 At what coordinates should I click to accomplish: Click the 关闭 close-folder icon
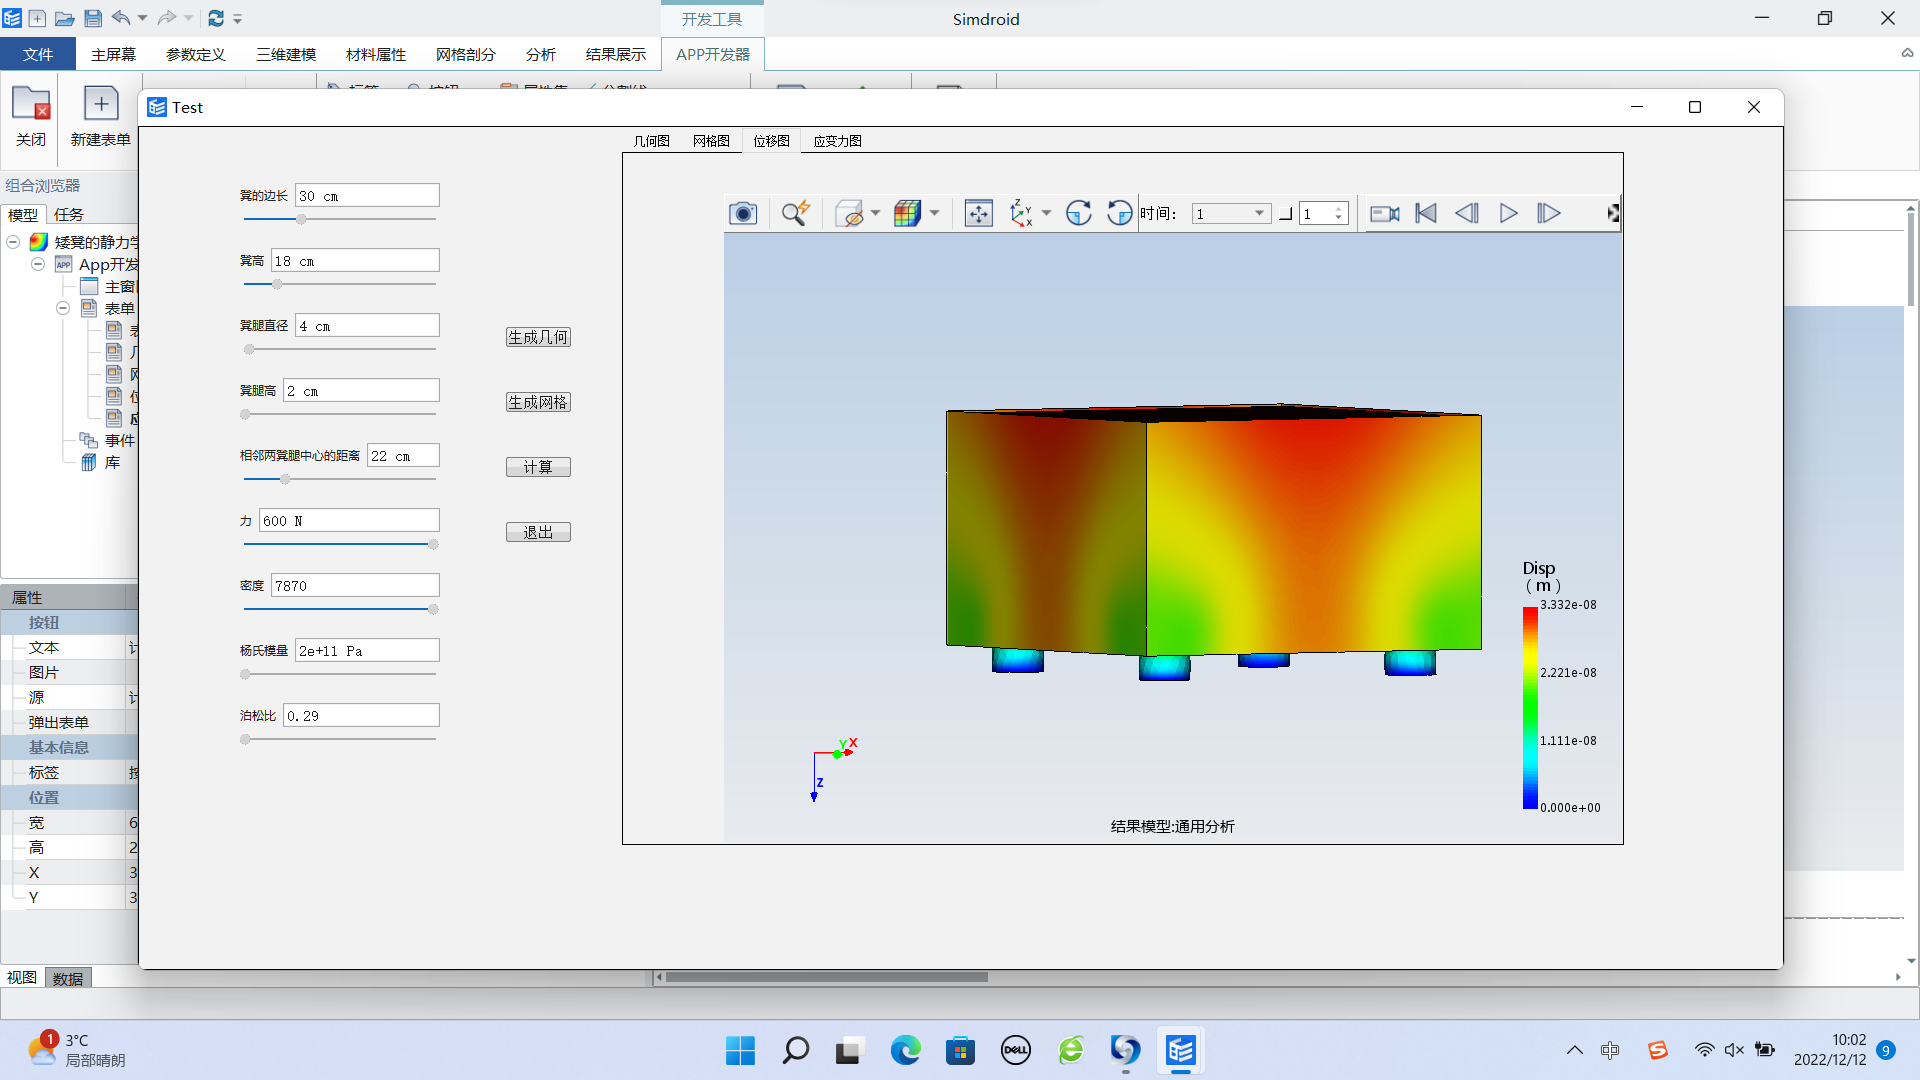coord(31,104)
